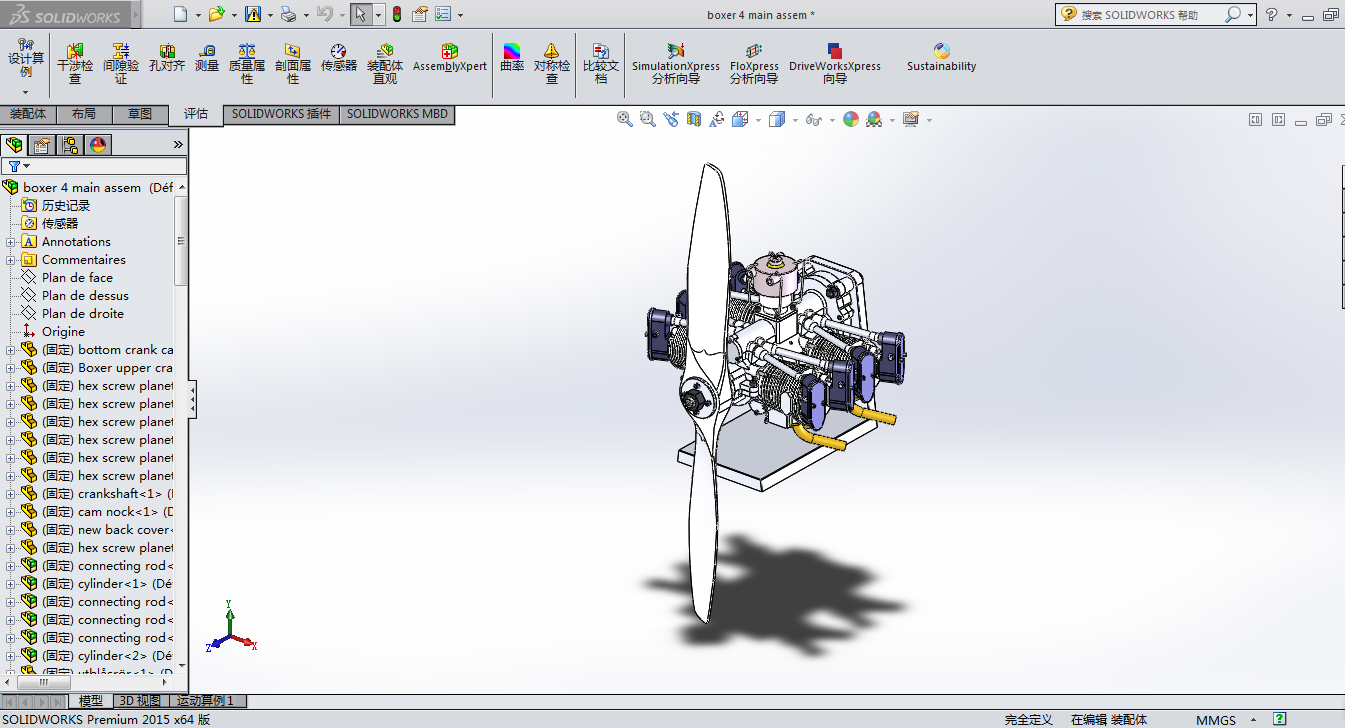Launch the AssemblyXpert tool

450,58
